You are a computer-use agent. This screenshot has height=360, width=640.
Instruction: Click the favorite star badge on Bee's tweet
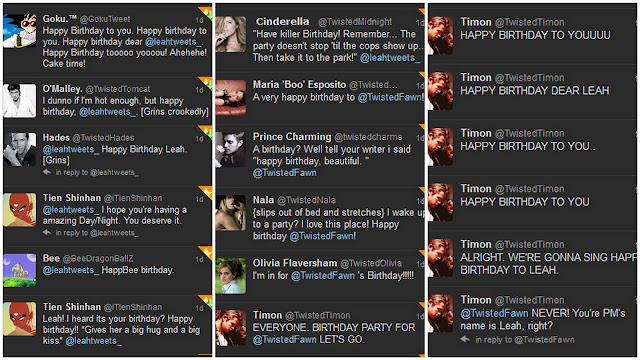205,253
